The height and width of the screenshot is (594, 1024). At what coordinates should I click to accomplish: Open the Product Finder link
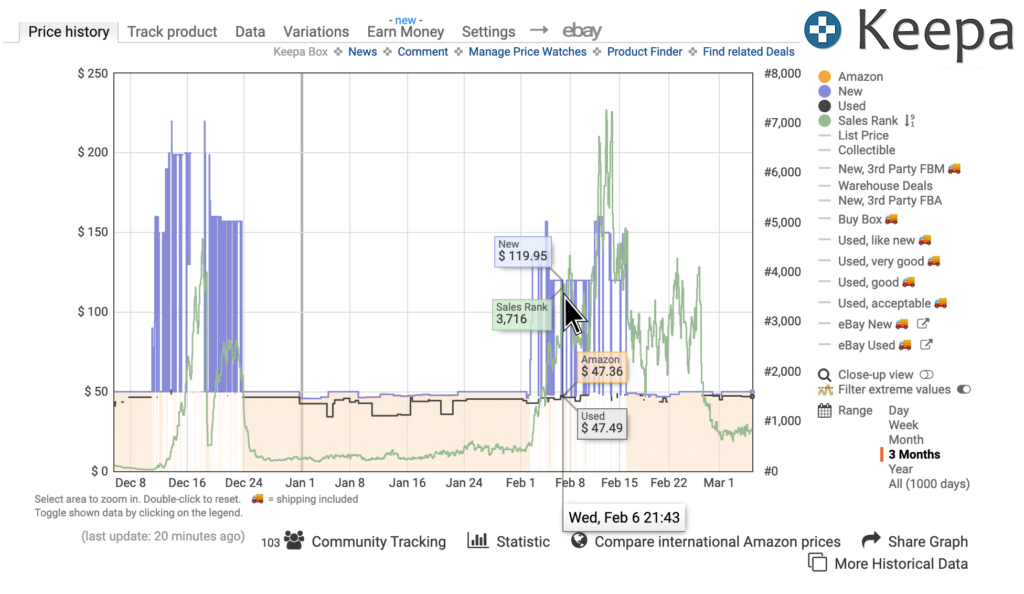point(645,52)
